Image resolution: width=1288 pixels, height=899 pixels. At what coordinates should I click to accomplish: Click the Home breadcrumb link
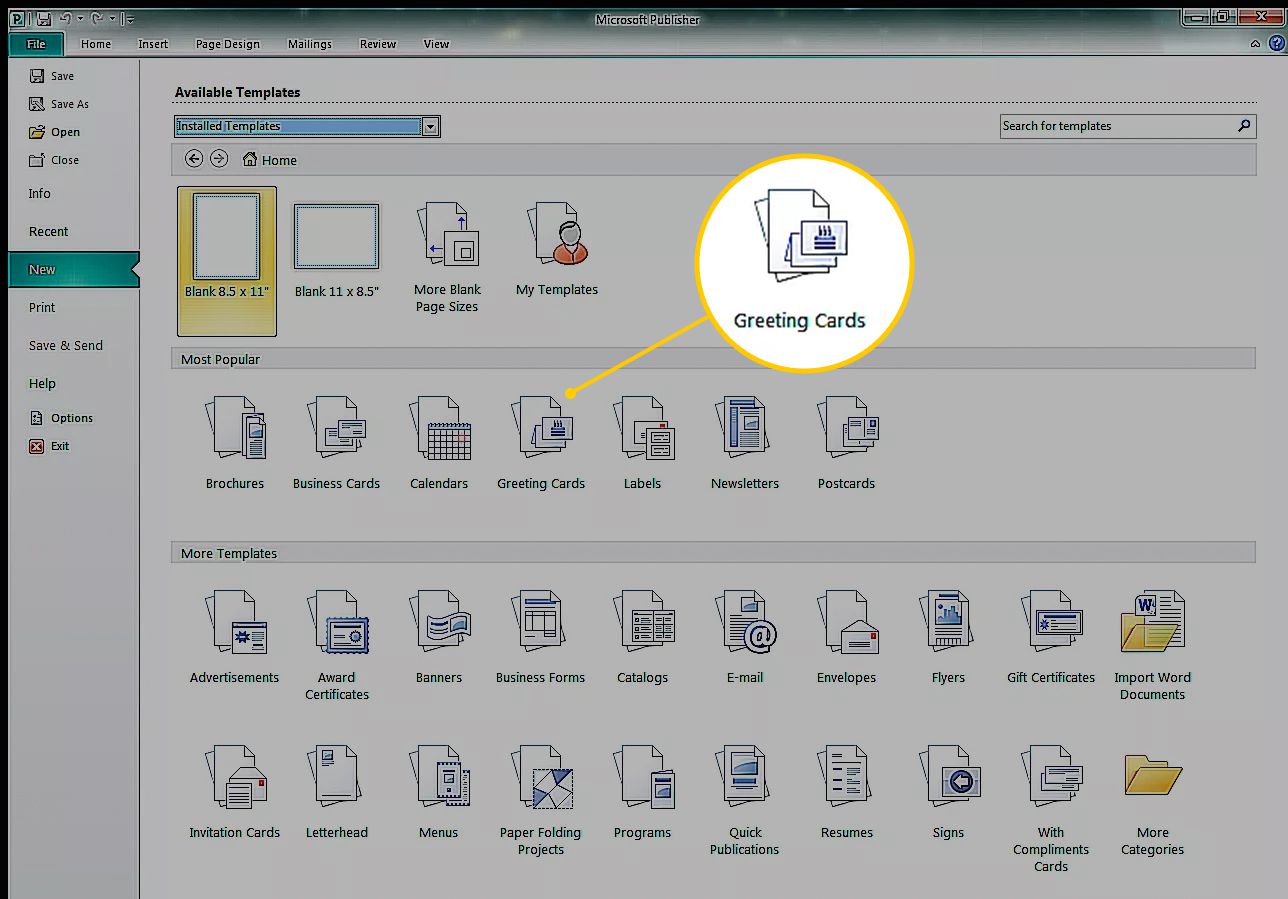270,160
